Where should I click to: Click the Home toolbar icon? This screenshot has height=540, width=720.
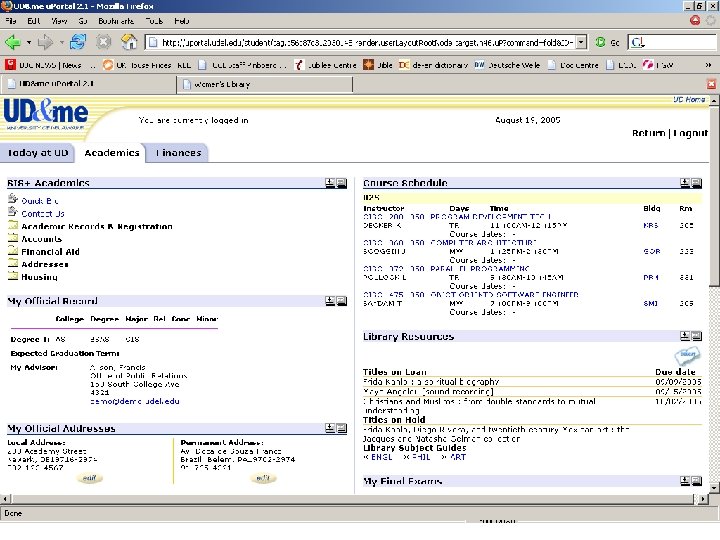tap(129, 42)
